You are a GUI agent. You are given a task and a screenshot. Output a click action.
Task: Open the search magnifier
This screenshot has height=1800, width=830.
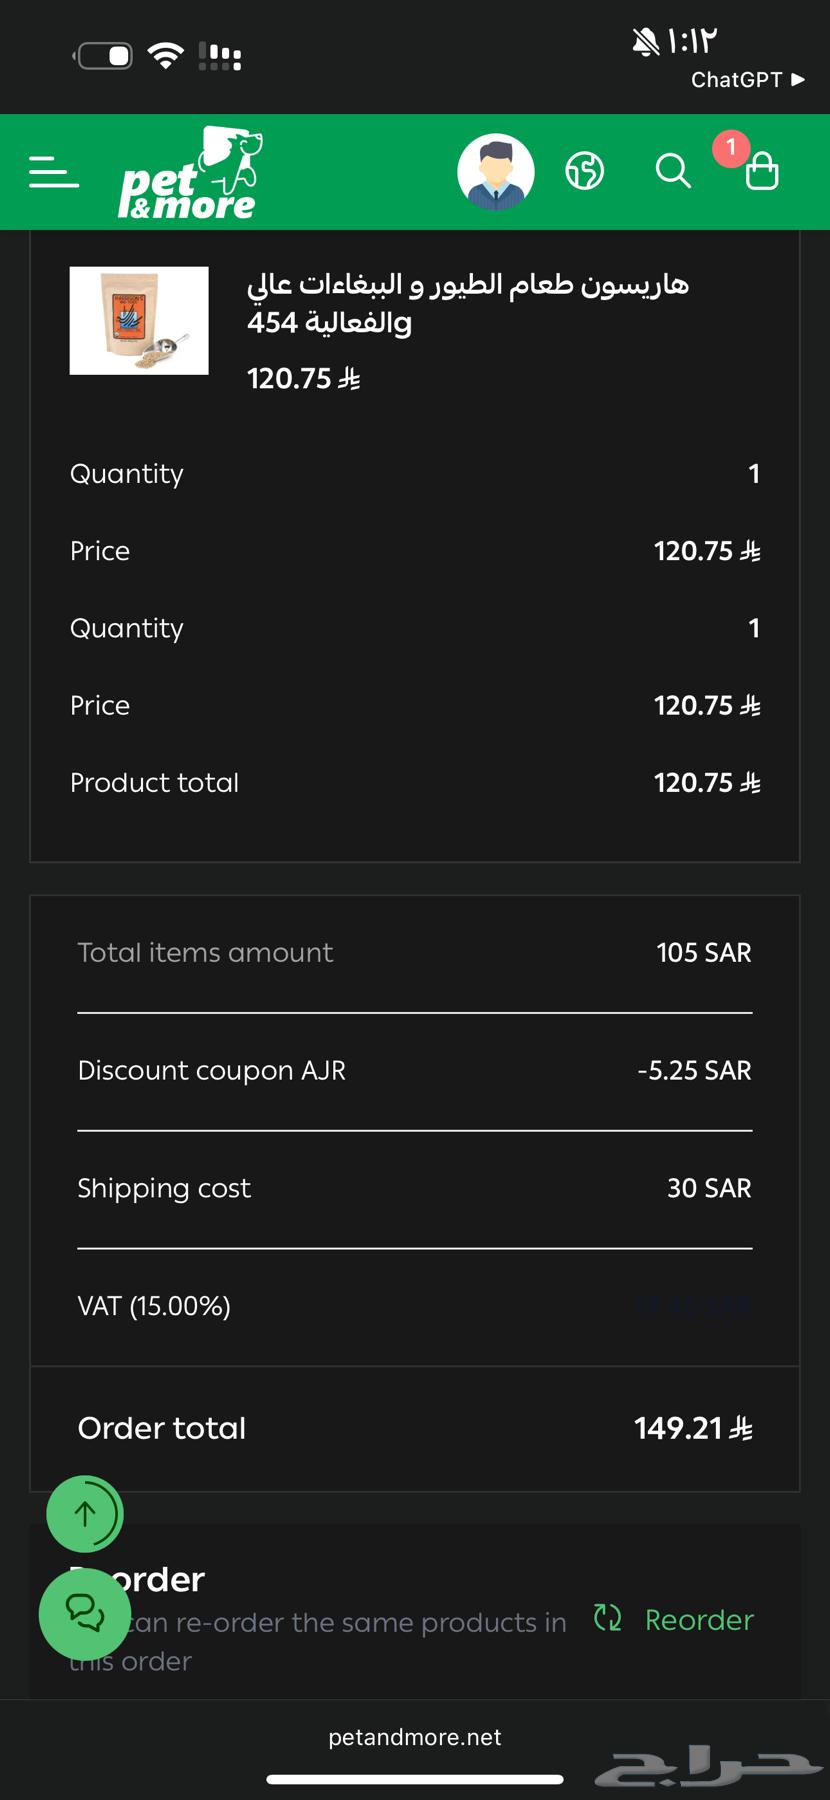(673, 171)
